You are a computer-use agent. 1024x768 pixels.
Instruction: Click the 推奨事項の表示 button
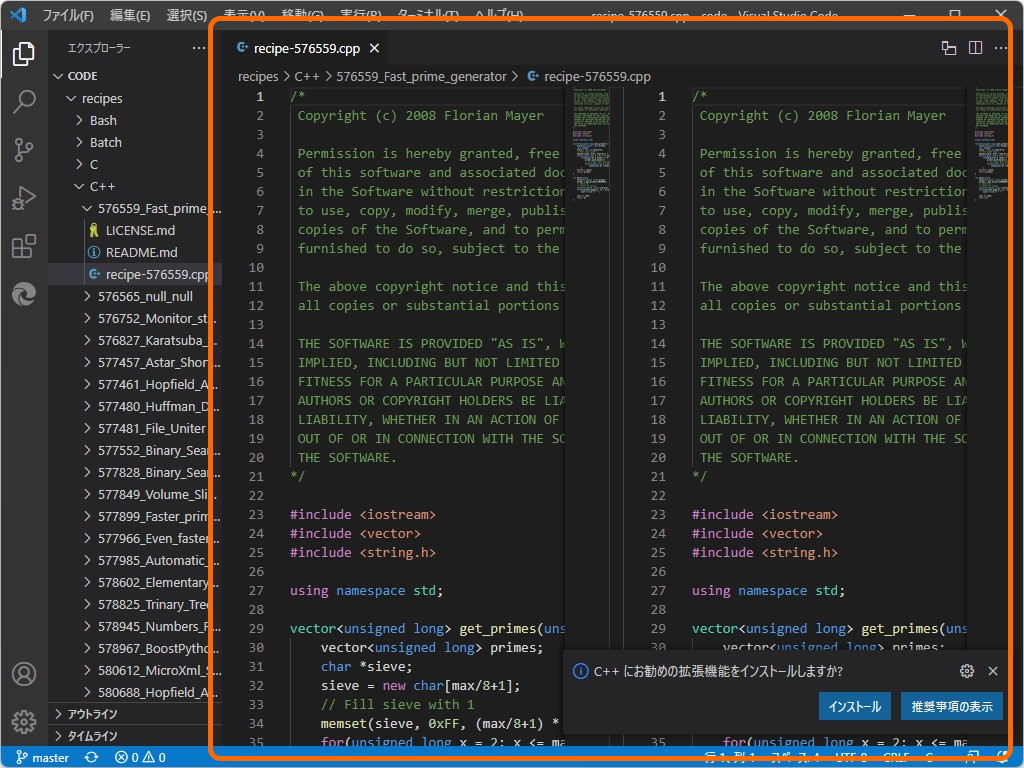click(x=951, y=706)
